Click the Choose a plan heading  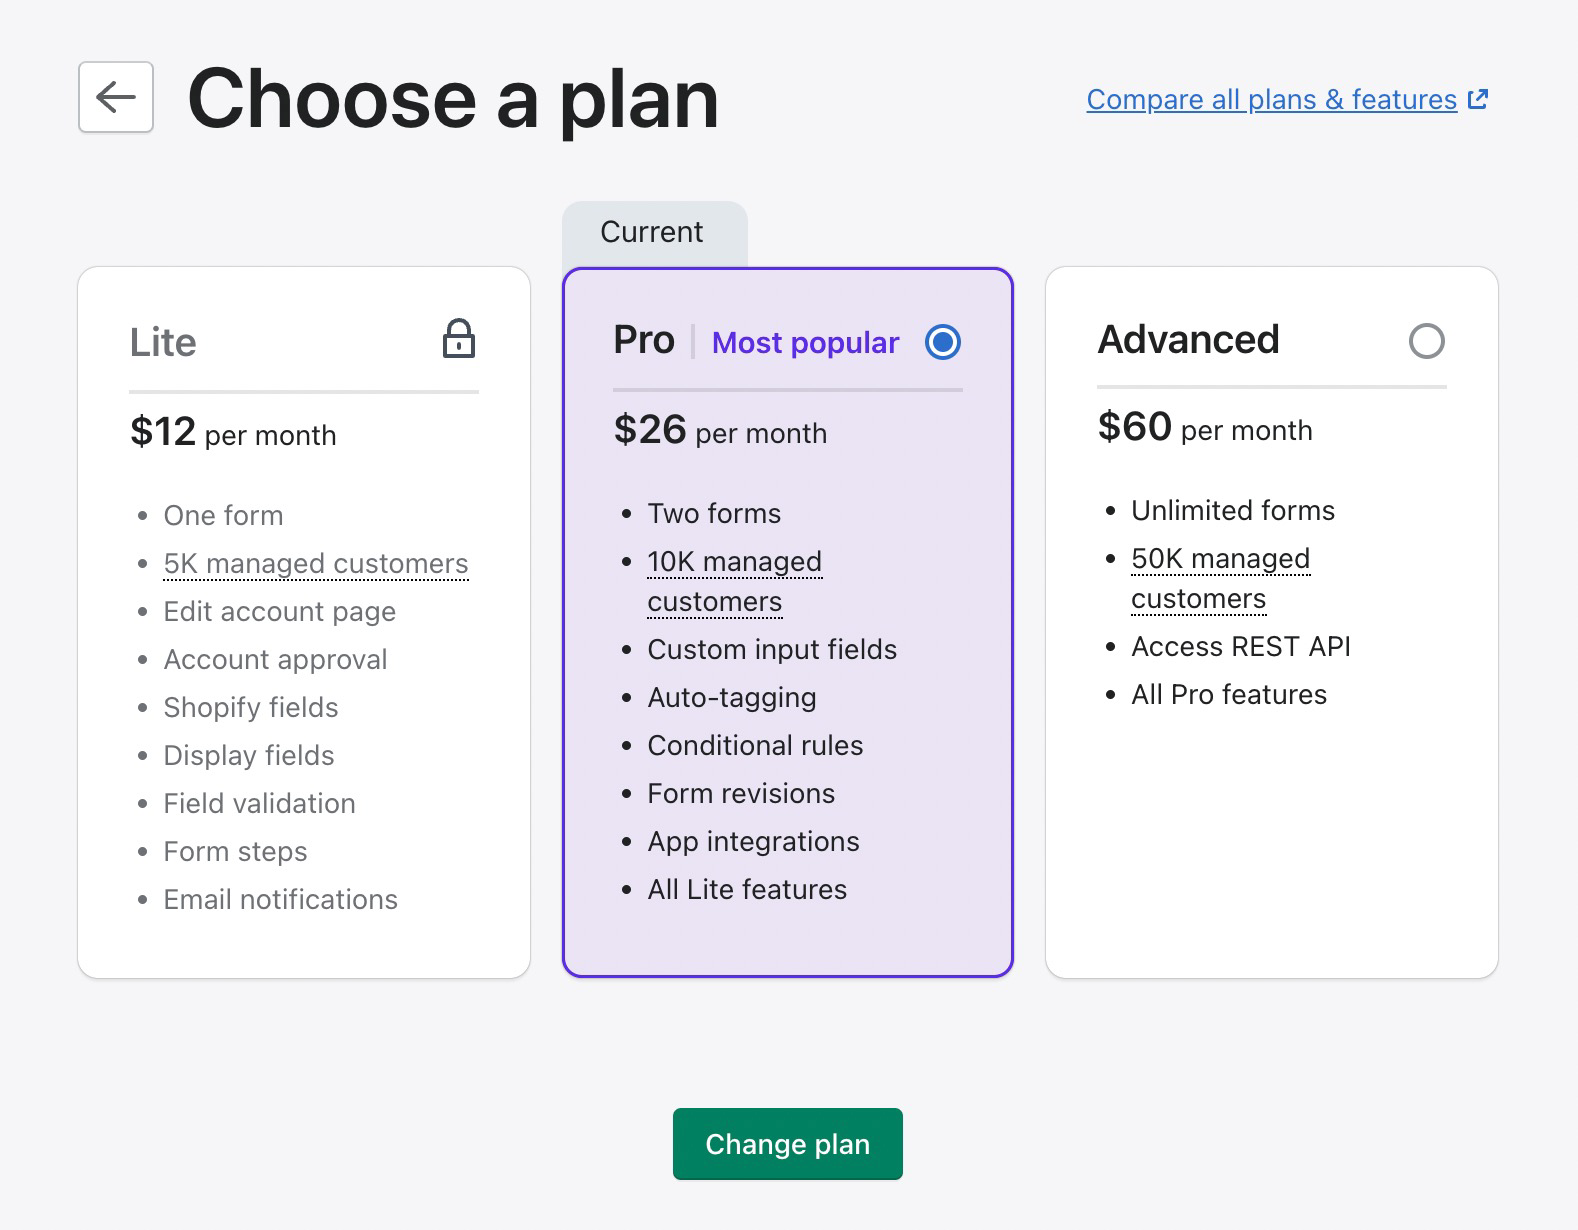pos(453,98)
